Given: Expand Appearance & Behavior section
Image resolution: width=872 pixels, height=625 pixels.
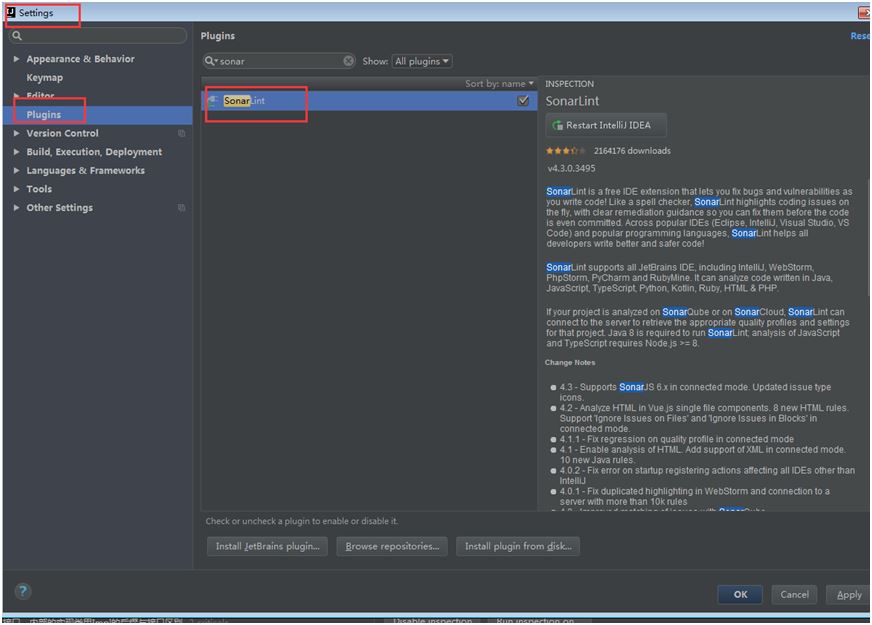Looking at the screenshot, I should pos(16,58).
